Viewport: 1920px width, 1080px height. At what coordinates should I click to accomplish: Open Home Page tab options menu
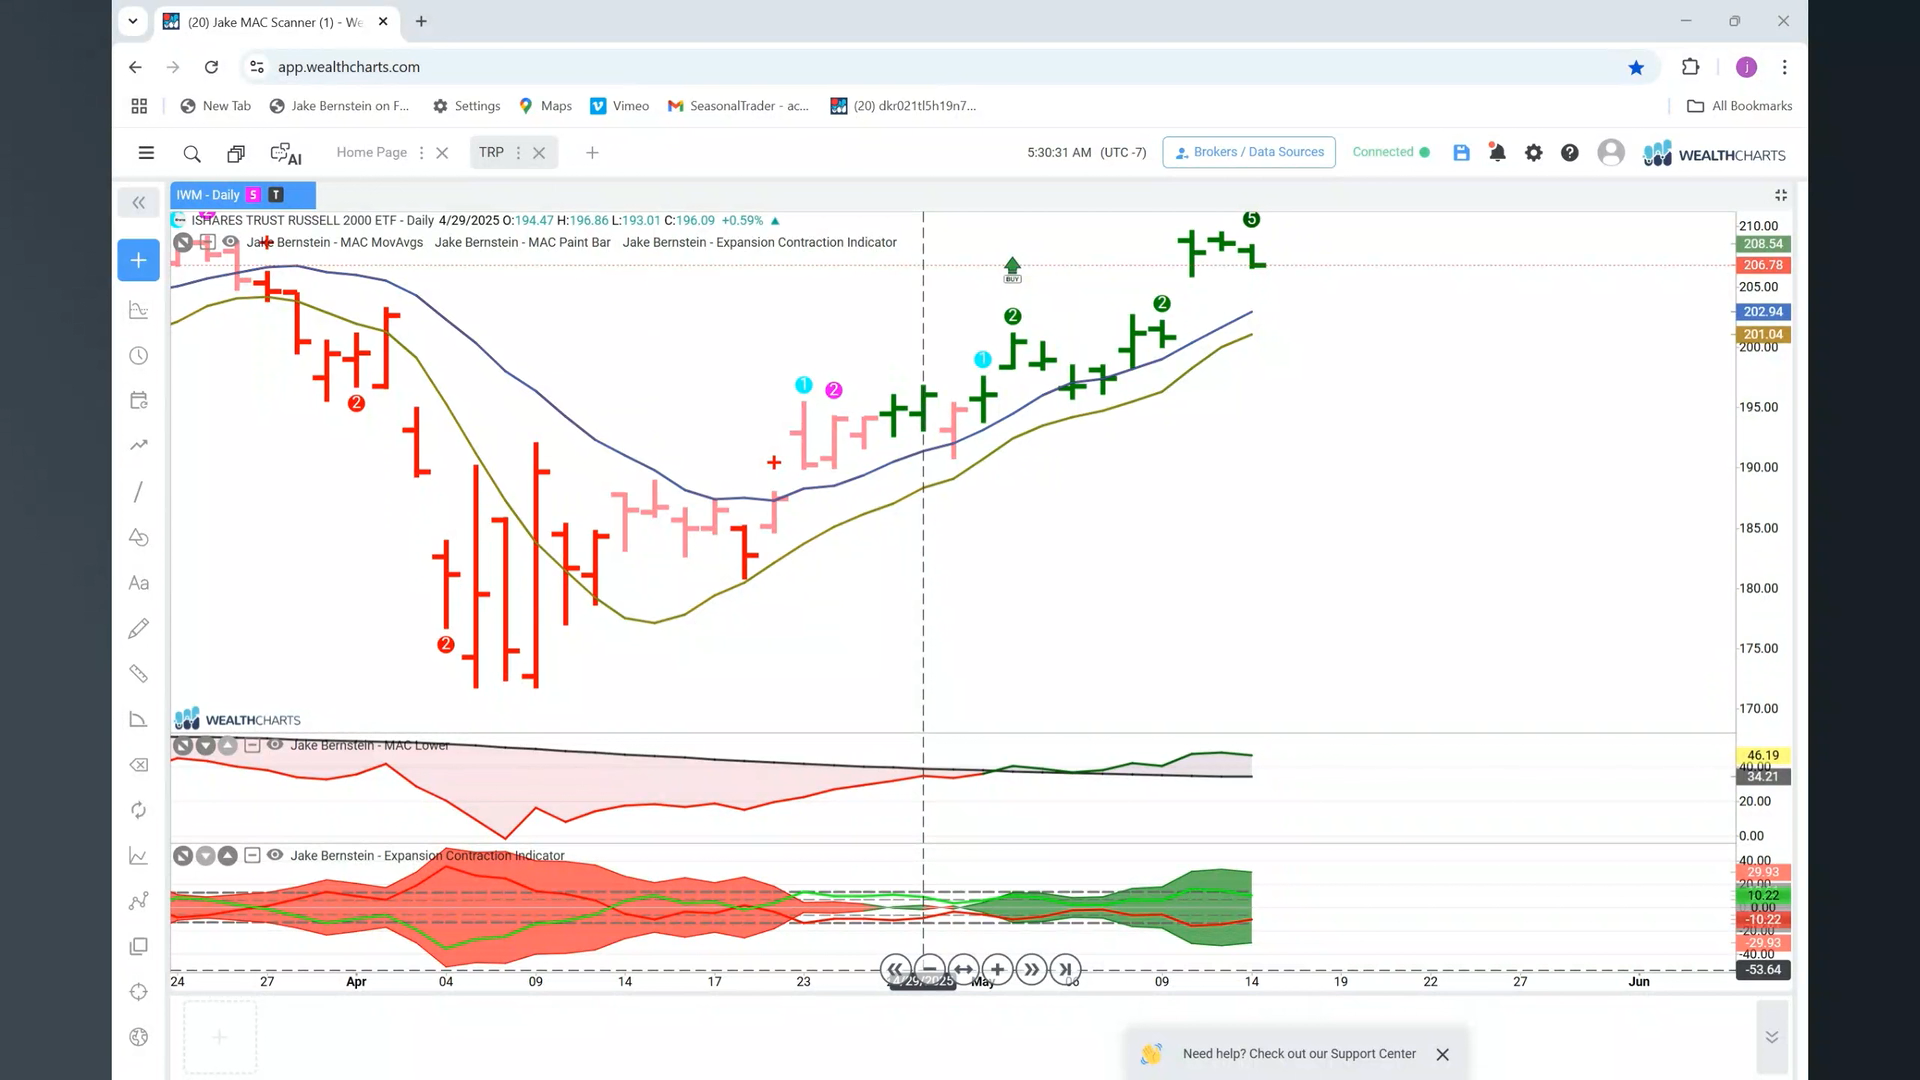tap(421, 153)
